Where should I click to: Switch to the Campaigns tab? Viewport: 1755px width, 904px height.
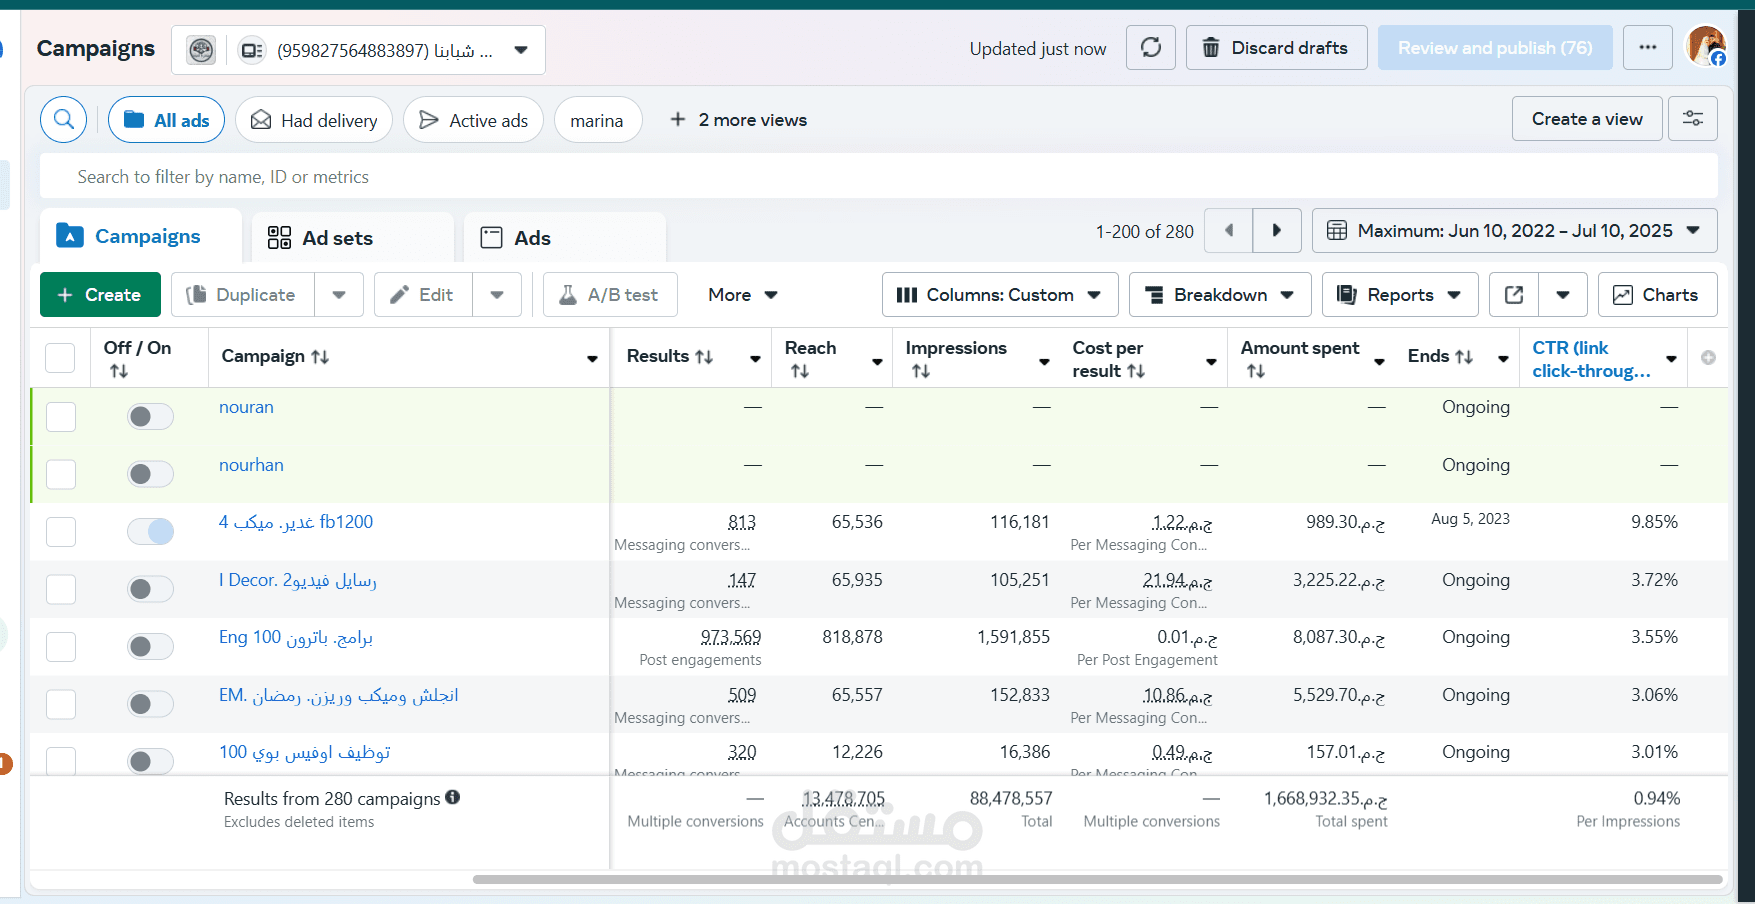(x=141, y=236)
